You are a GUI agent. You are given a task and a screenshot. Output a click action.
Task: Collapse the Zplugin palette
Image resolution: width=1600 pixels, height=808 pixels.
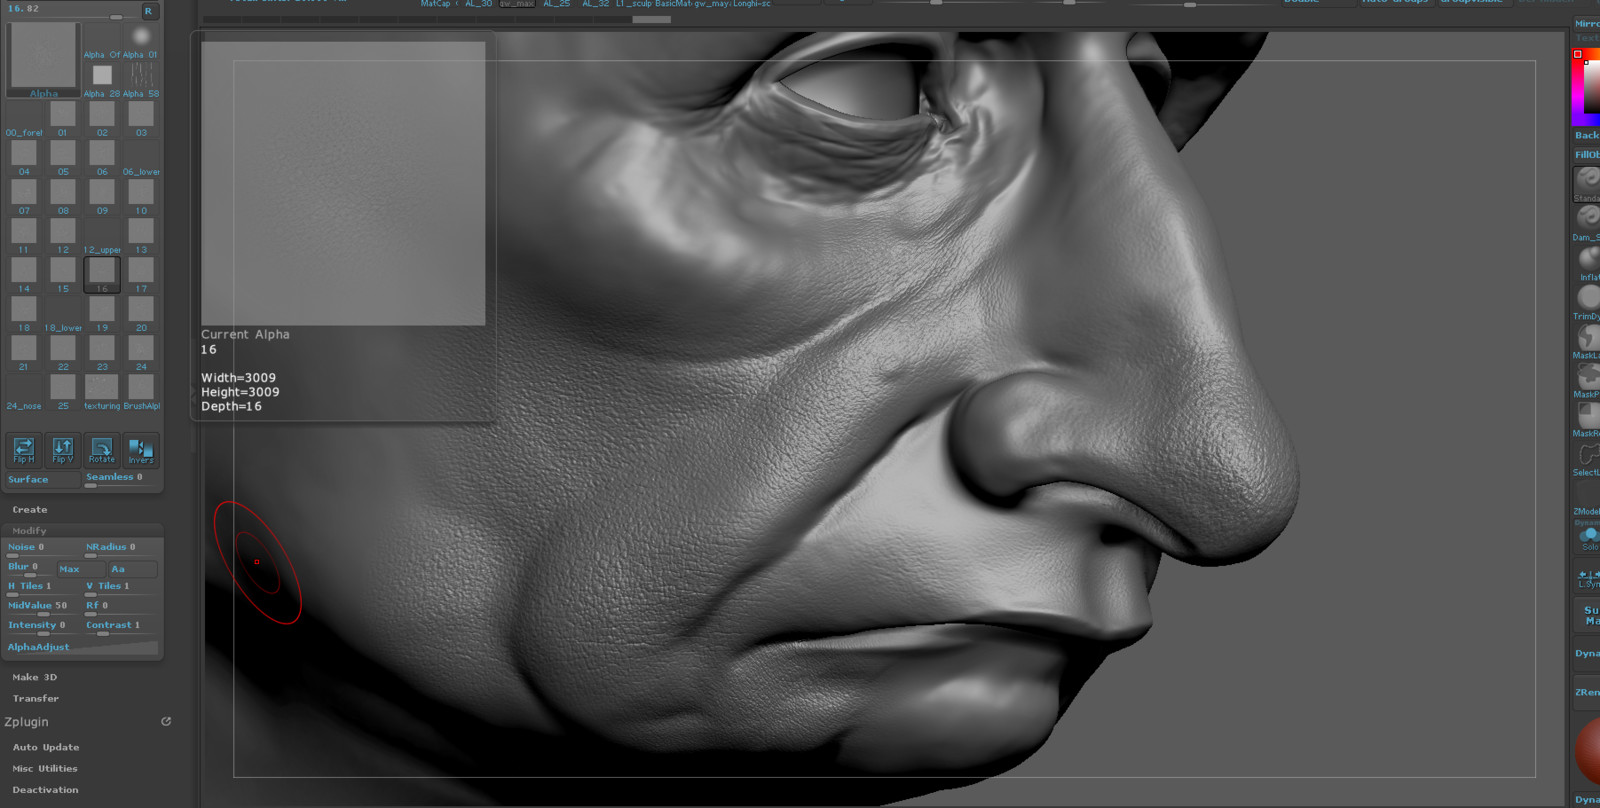[x=27, y=722]
